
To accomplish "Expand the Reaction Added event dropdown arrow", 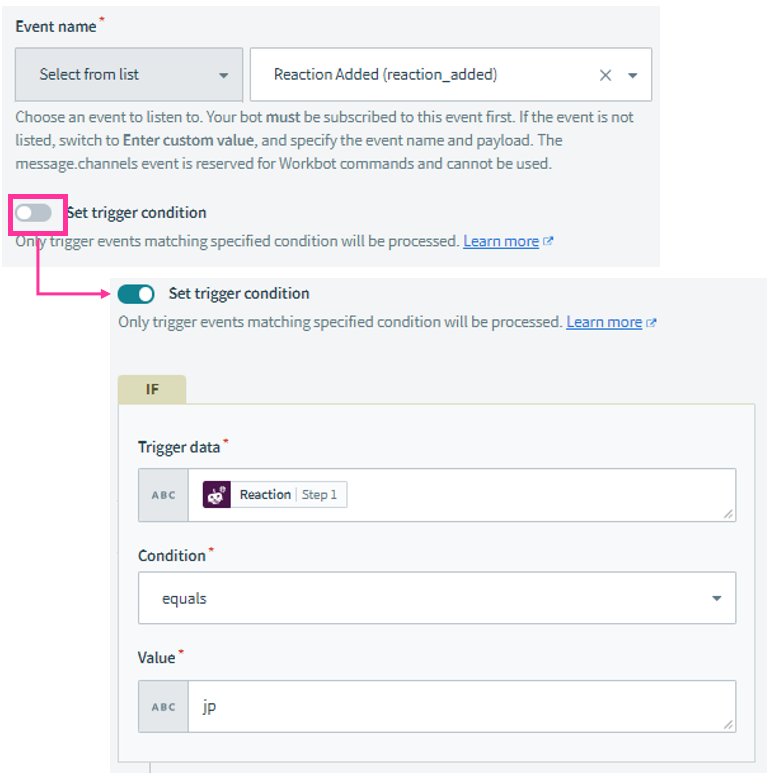I will [633, 75].
